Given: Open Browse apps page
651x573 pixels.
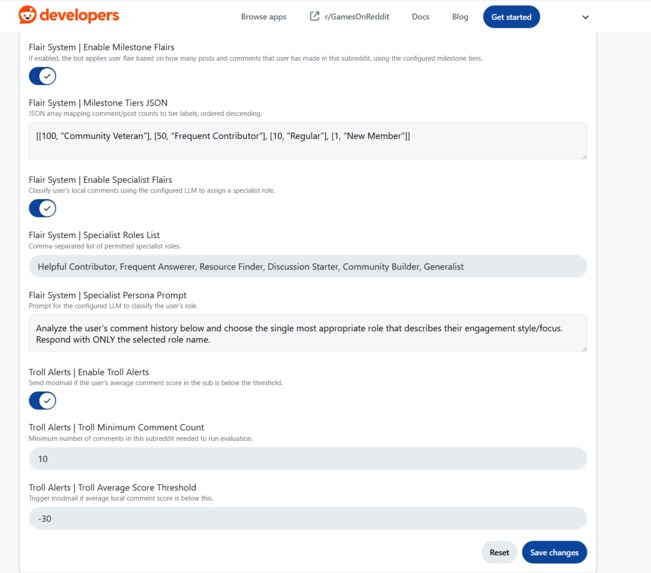Looking at the screenshot, I should [264, 17].
